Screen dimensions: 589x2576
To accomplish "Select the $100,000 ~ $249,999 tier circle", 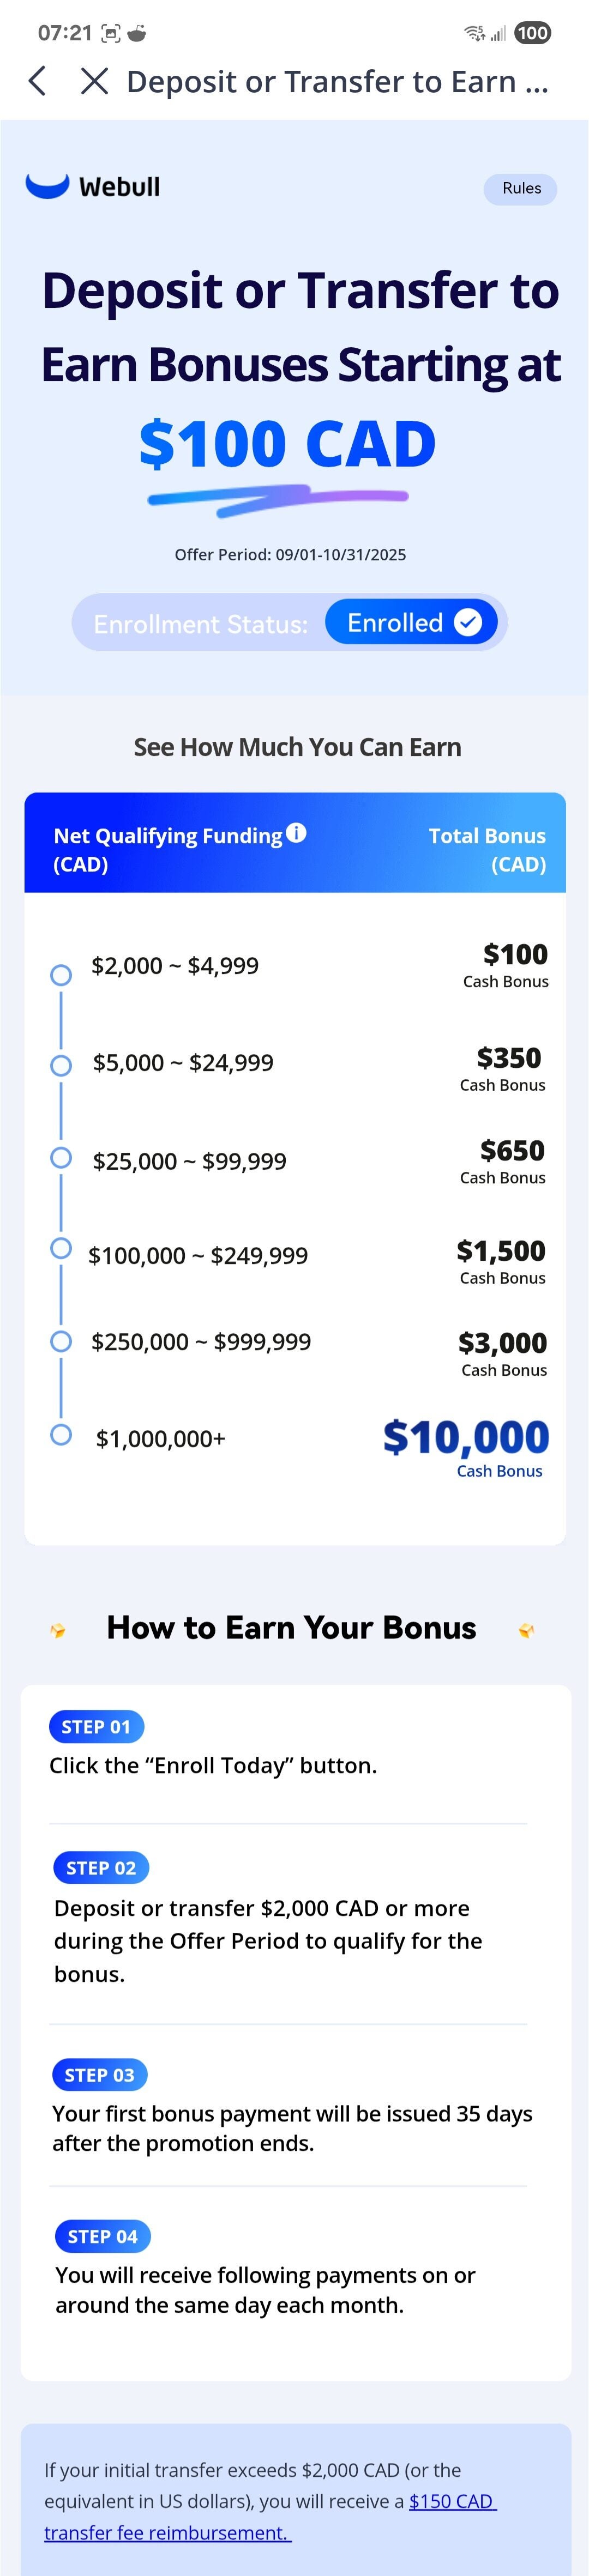I will pyautogui.click(x=61, y=1248).
